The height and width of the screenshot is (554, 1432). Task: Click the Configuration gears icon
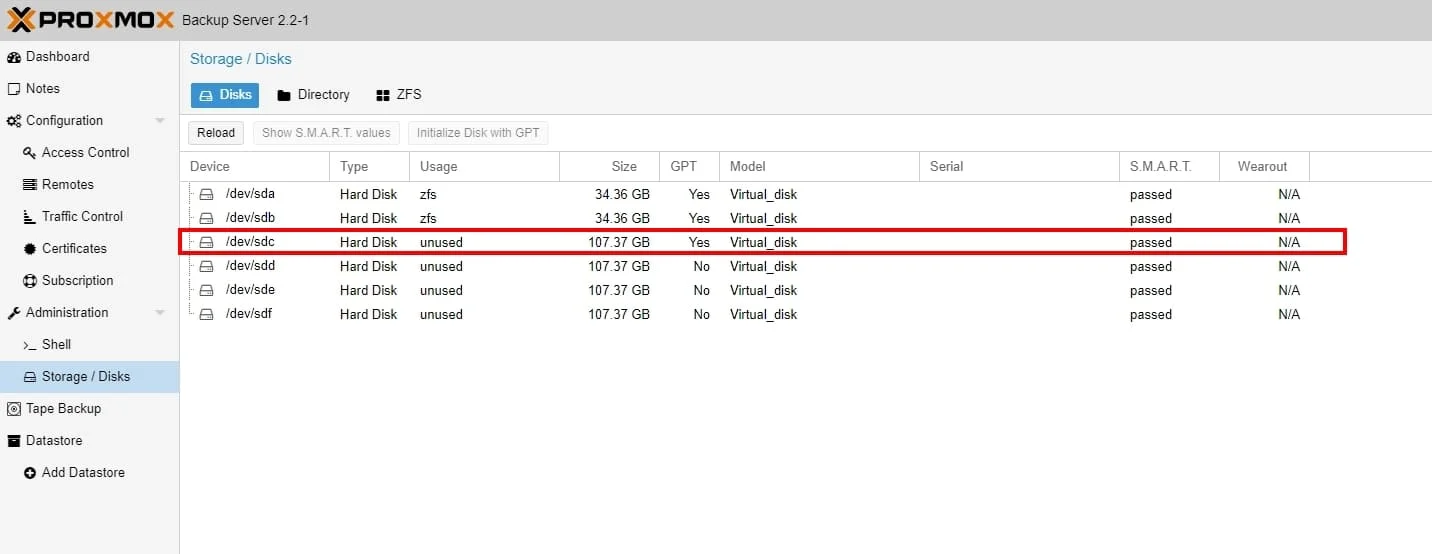(x=14, y=121)
